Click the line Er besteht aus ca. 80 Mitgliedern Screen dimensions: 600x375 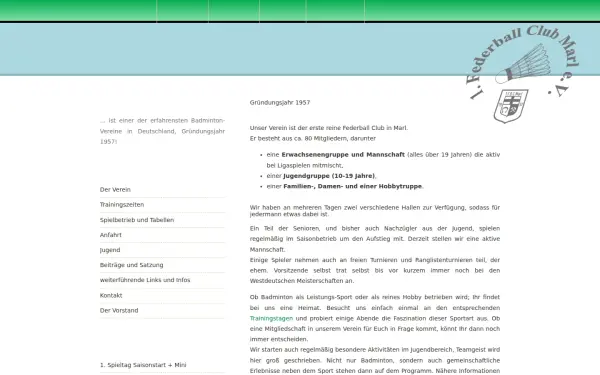313,139
